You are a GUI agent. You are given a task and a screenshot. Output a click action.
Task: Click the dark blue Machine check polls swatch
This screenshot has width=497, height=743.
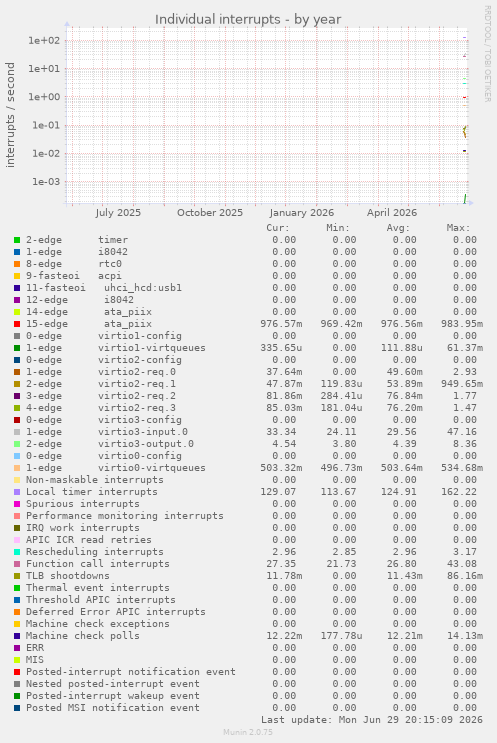click(x=17, y=636)
